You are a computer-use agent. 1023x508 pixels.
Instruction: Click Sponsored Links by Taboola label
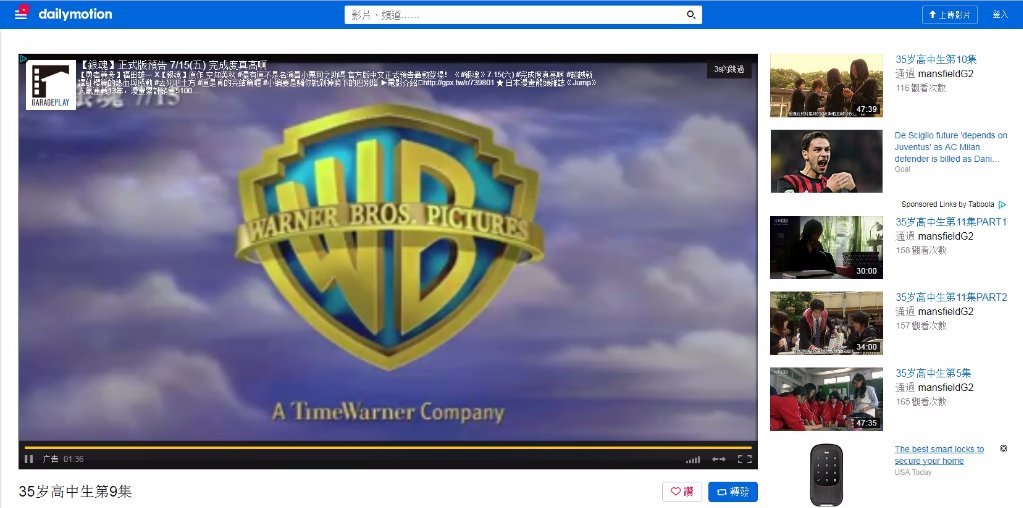[x=948, y=204]
